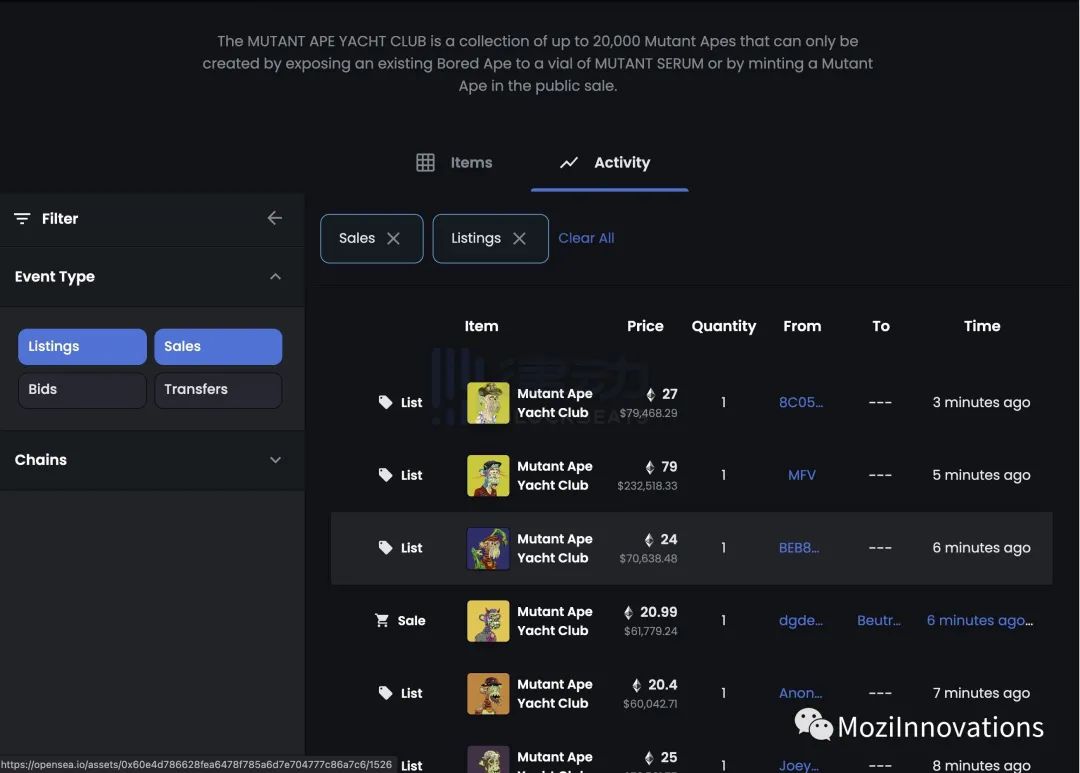
Task: Enable the Transfers event type filter
Action: [218, 390]
